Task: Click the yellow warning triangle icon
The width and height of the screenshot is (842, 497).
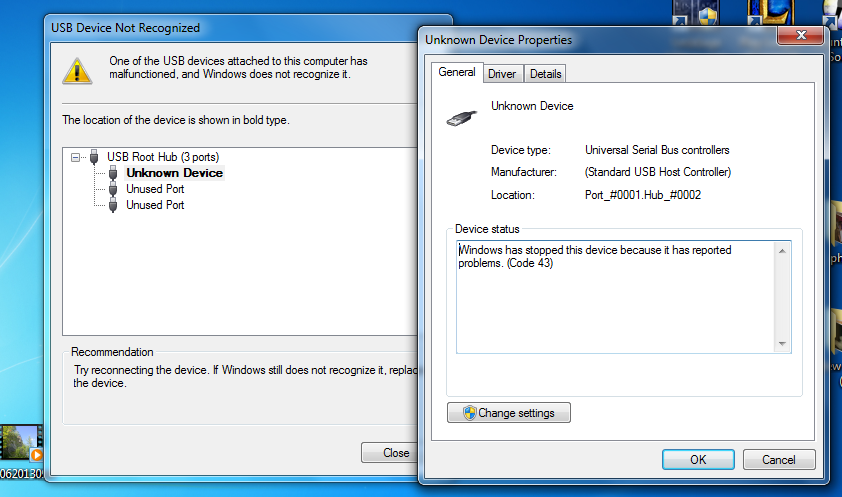Action: coord(77,71)
